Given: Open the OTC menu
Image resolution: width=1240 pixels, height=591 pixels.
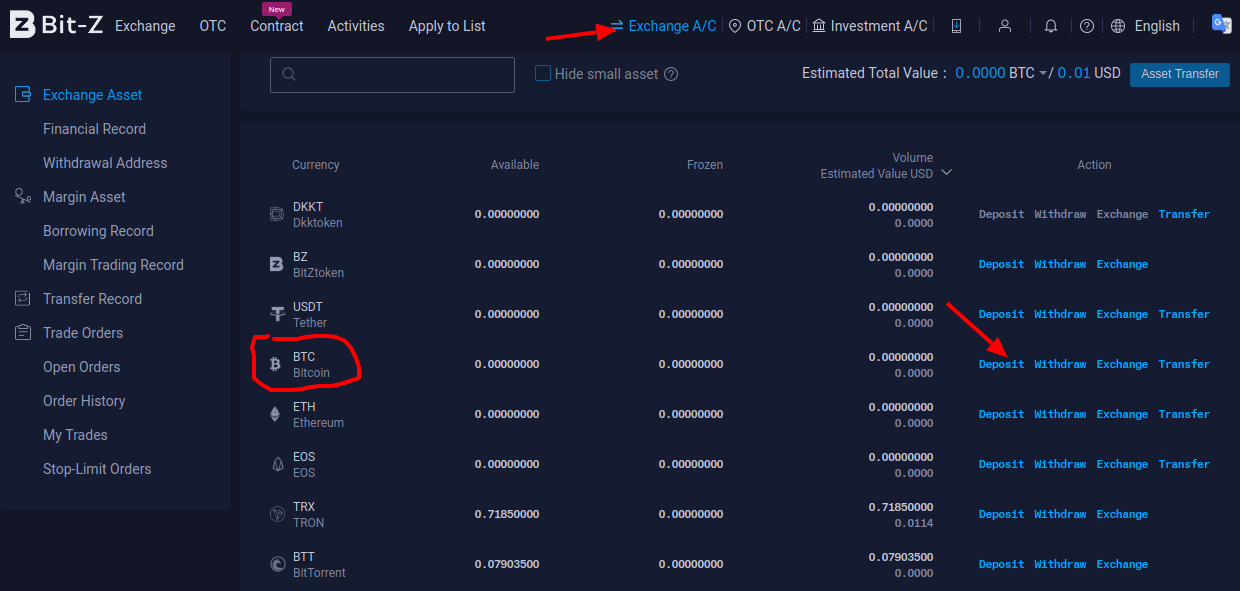Looking at the screenshot, I should (213, 26).
